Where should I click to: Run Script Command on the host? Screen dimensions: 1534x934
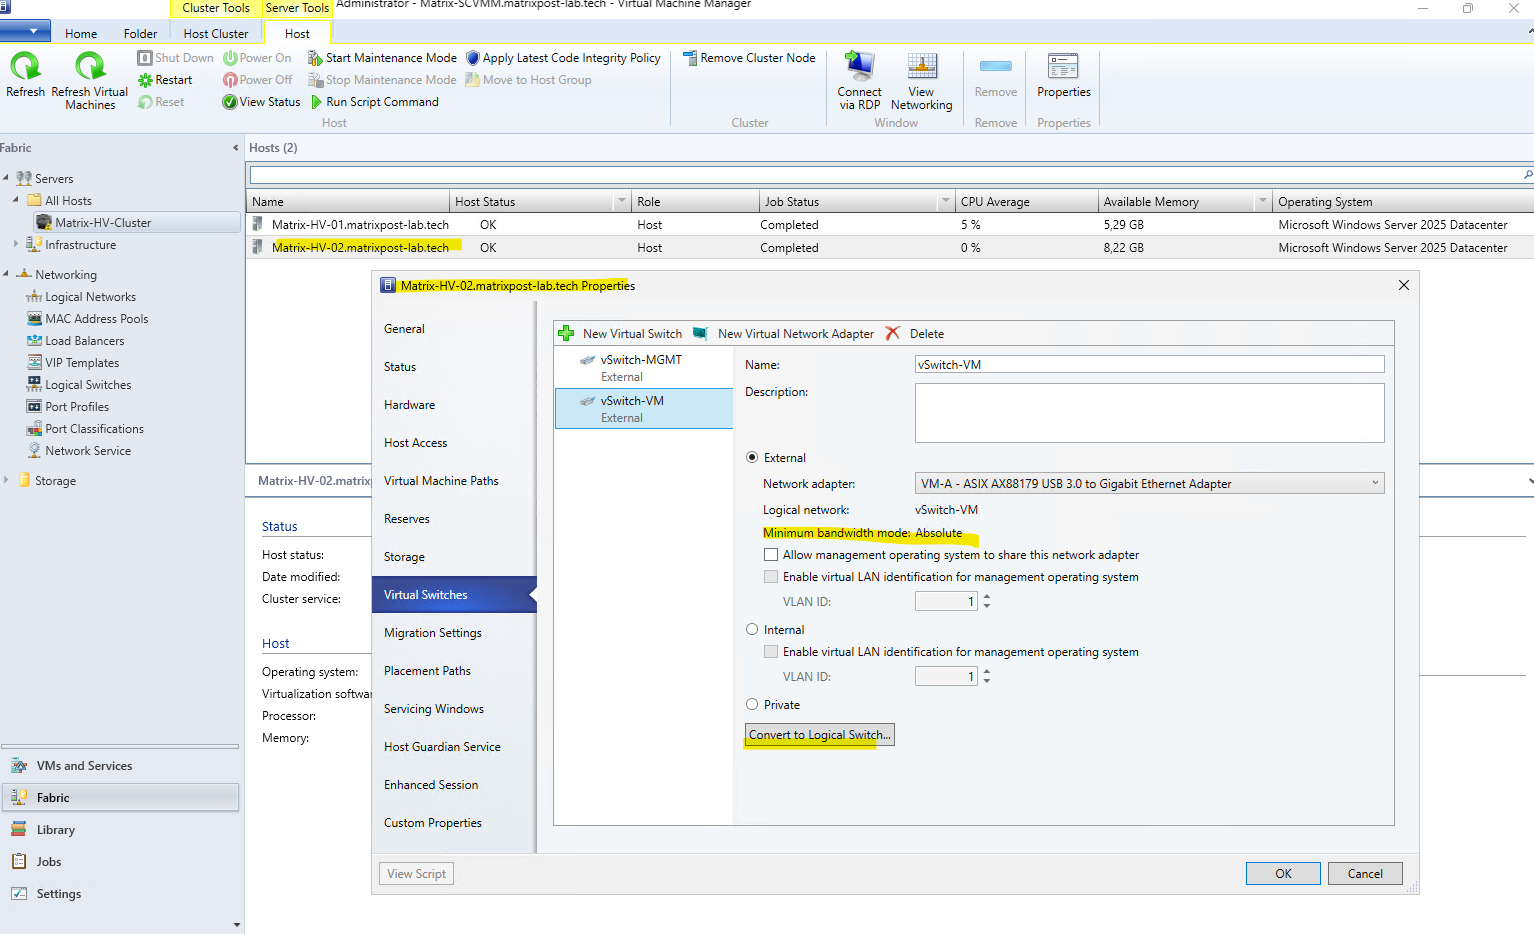coord(374,102)
